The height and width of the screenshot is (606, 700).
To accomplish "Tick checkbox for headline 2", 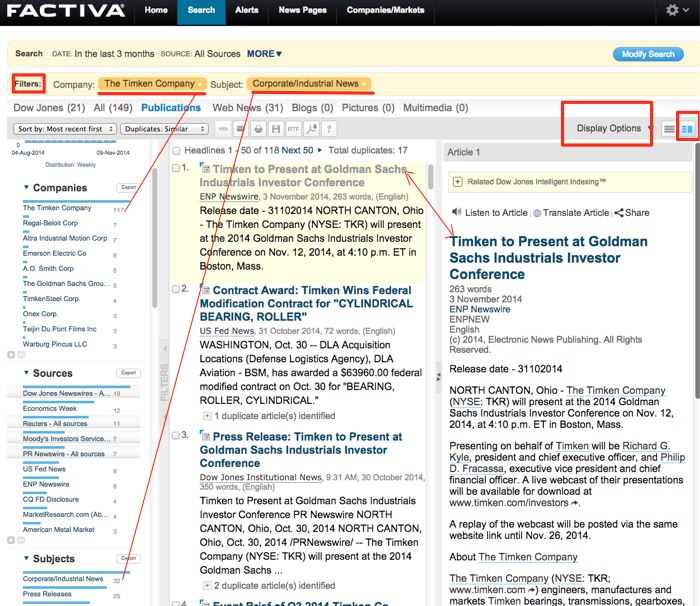I will (176, 289).
